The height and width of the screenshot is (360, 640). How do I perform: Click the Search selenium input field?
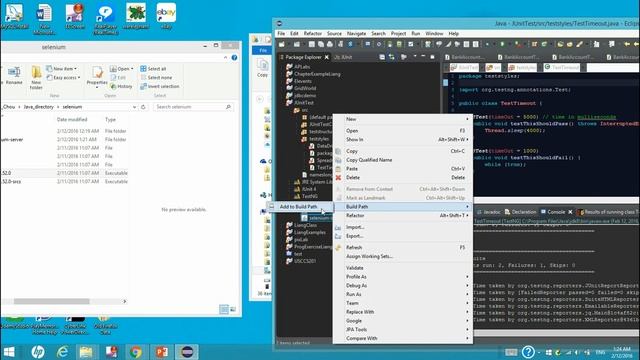pos(193,107)
